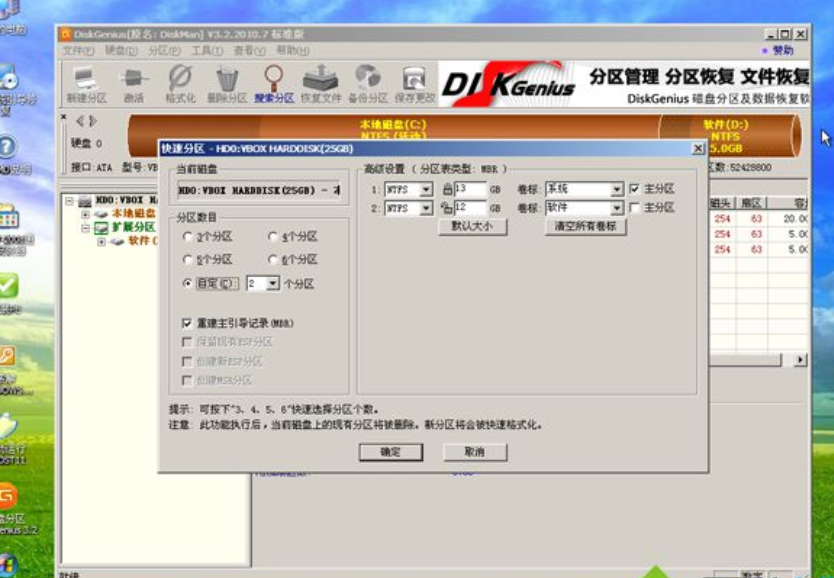Choose the 3个分区 option
This screenshot has width=834, height=578.
[208, 237]
